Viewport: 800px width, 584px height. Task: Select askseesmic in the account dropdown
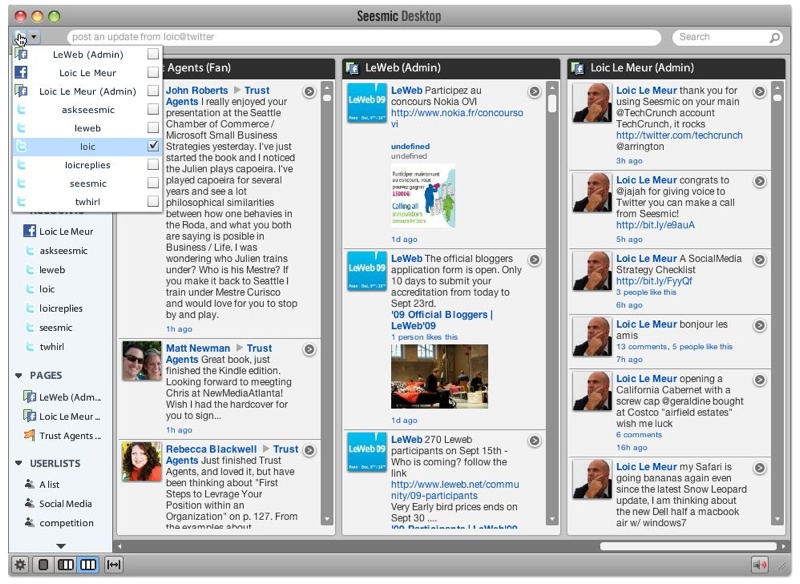[x=87, y=110]
